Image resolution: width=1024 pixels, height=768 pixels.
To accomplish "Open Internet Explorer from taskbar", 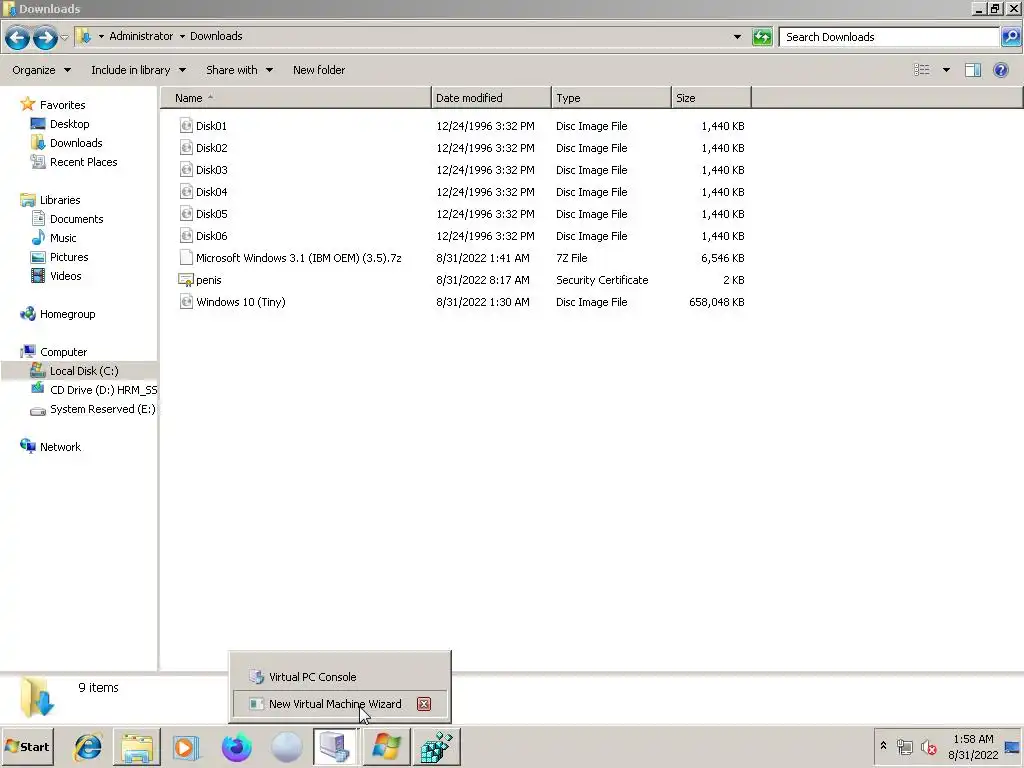I will (x=88, y=746).
